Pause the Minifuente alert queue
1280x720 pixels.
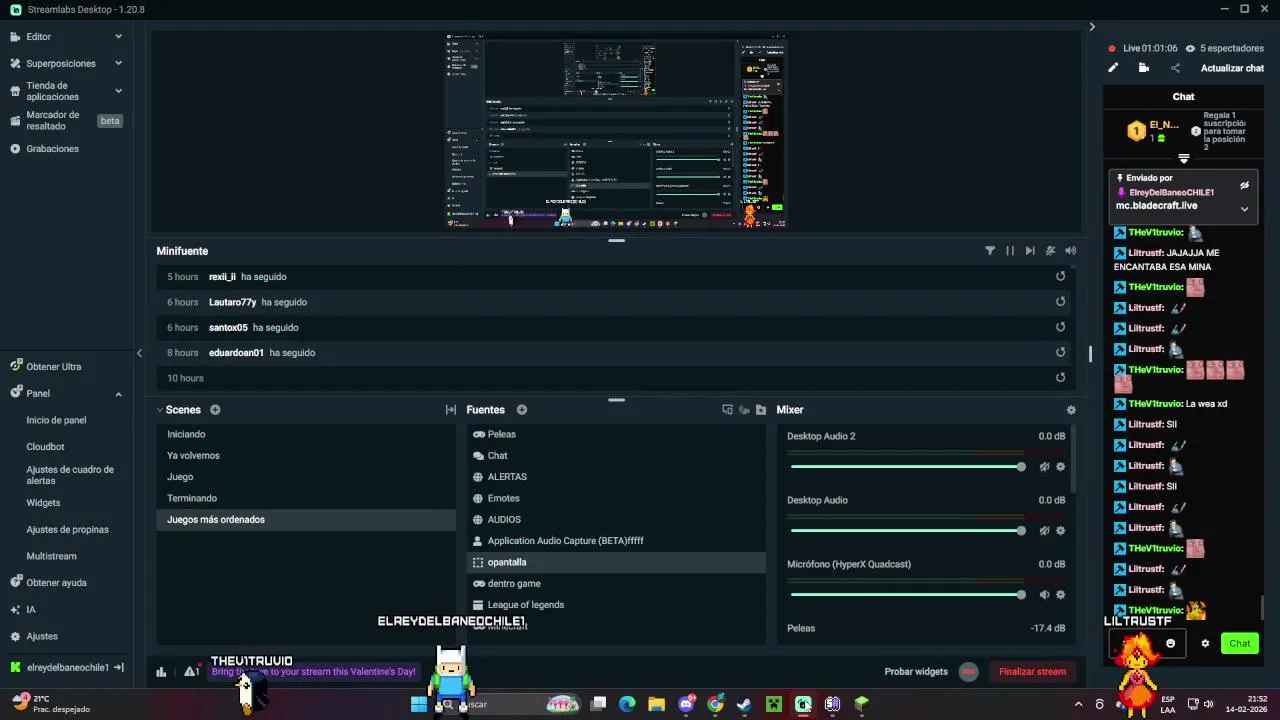pos(1010,251)
